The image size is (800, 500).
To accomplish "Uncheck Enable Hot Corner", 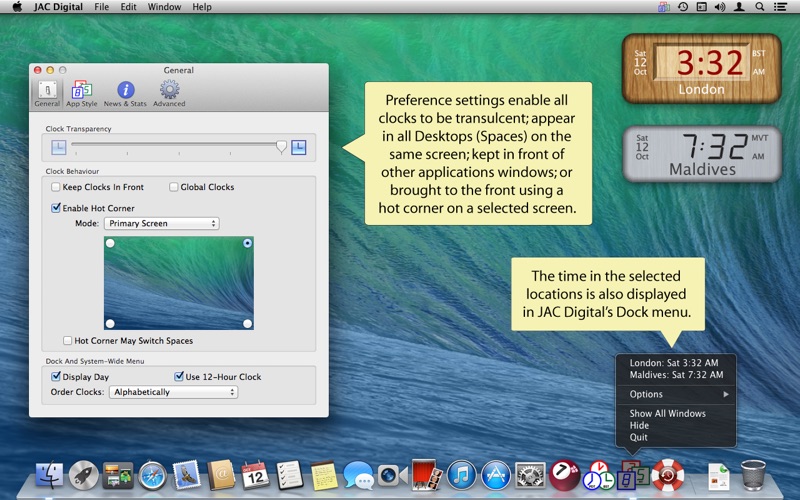I will click(x=56, y=208).
